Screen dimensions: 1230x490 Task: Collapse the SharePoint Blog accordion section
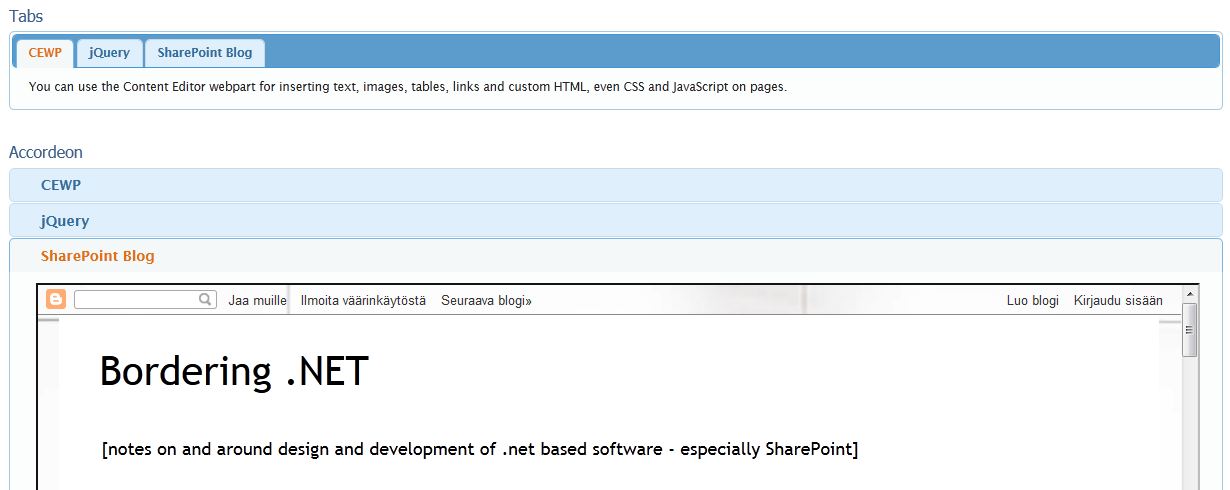point(615,256)
